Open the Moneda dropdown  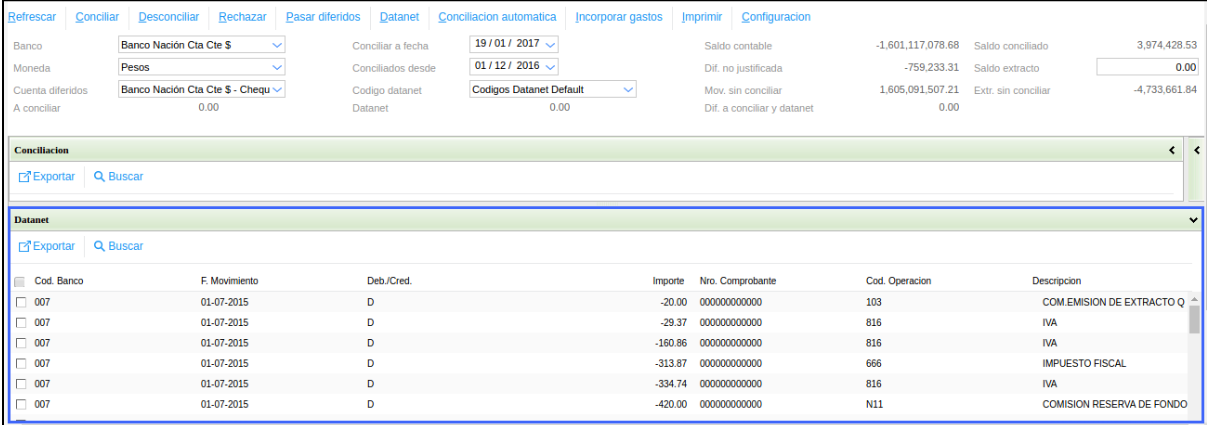click(x=277, y=67)
